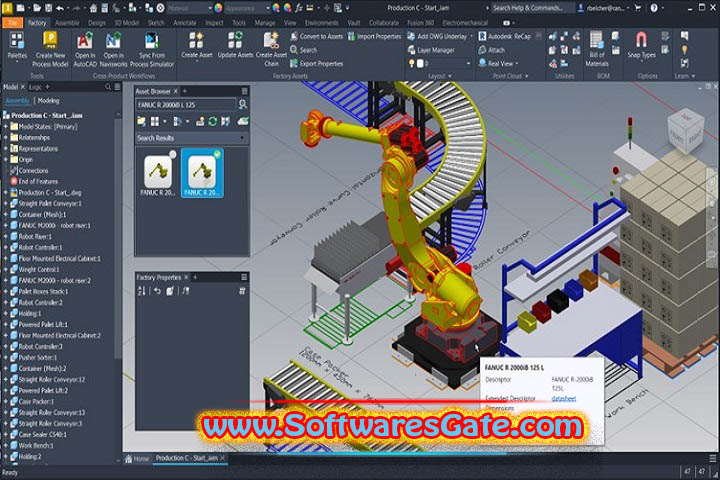This screenshot has height=480, width=720.
Task: Open Bill of Materials
Action: pos(596,49)
